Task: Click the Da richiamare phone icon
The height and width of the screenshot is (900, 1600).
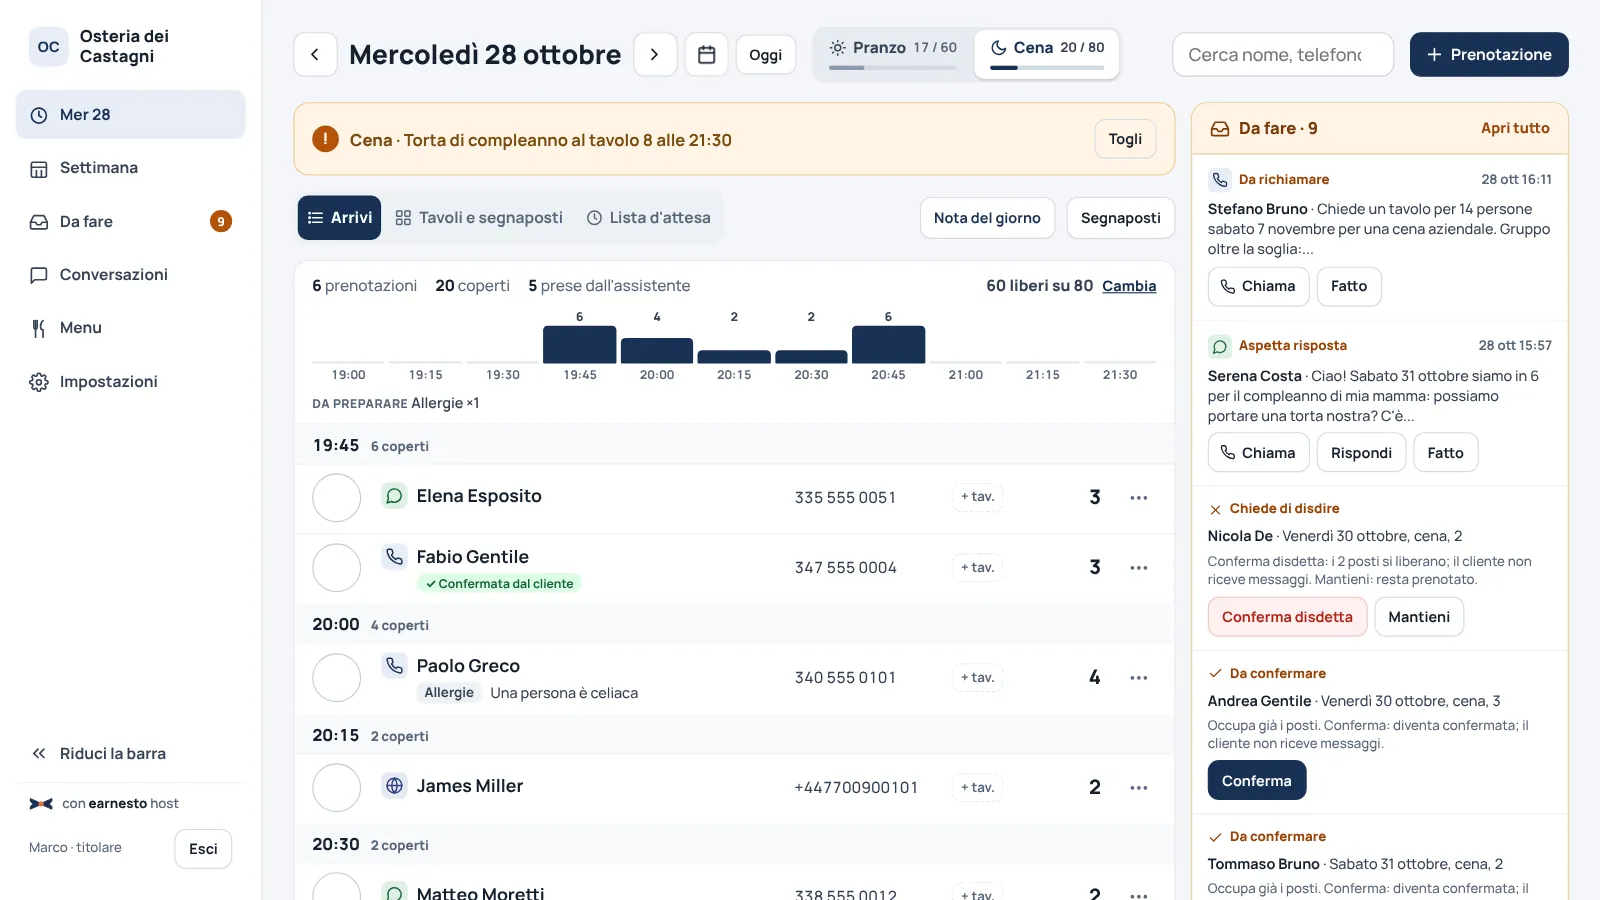Action: click(1220, 180)
